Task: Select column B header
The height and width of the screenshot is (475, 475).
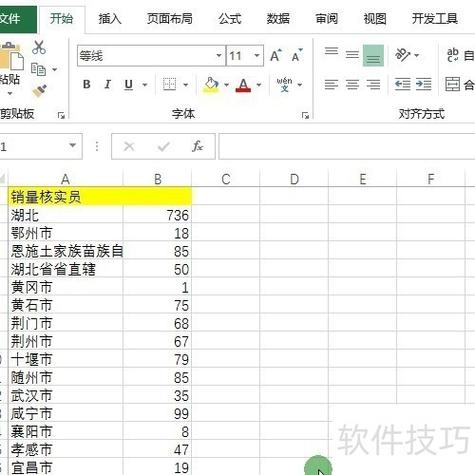Action: pos(158,179)
